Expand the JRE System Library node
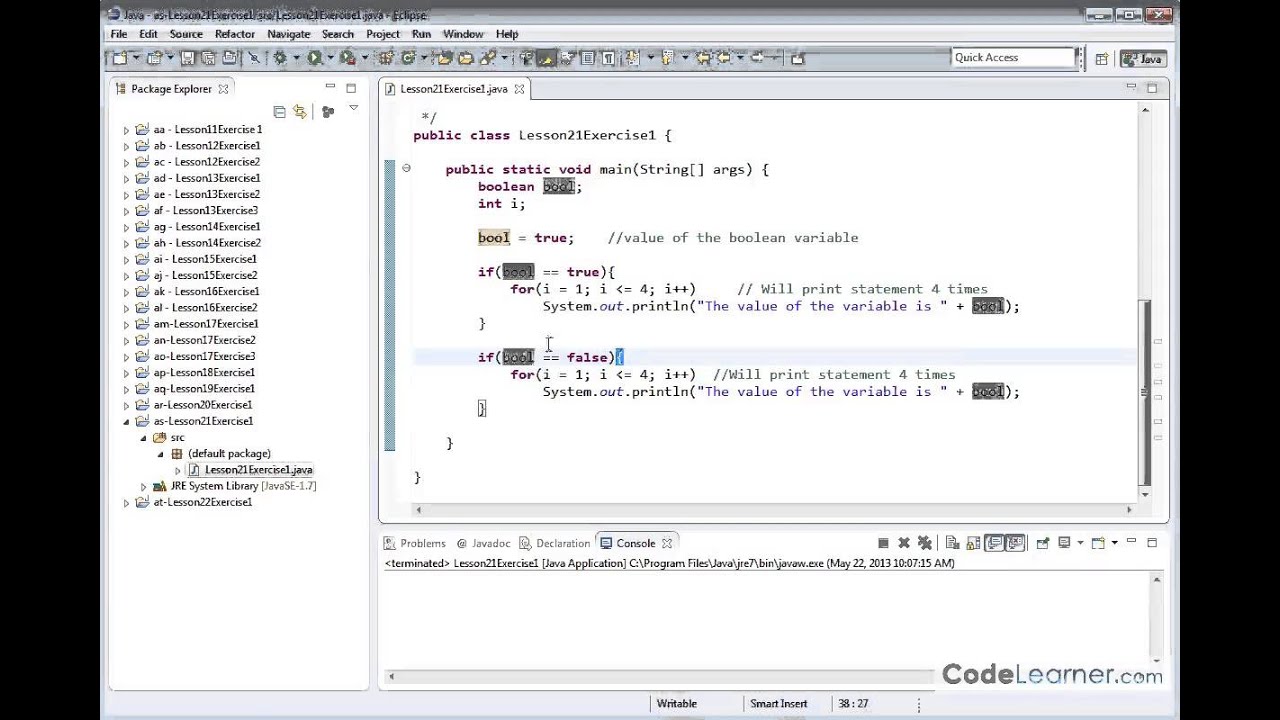The height and width of the screenshot is (720, 1280). 143,487
